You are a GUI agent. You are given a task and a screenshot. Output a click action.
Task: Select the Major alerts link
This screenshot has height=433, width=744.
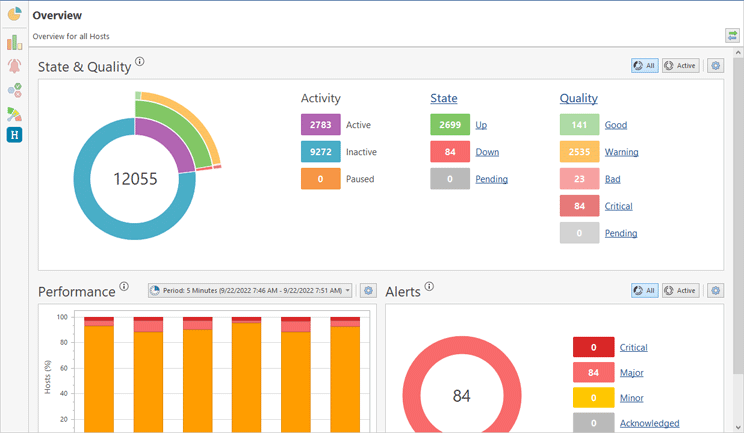tap(631, 373)
